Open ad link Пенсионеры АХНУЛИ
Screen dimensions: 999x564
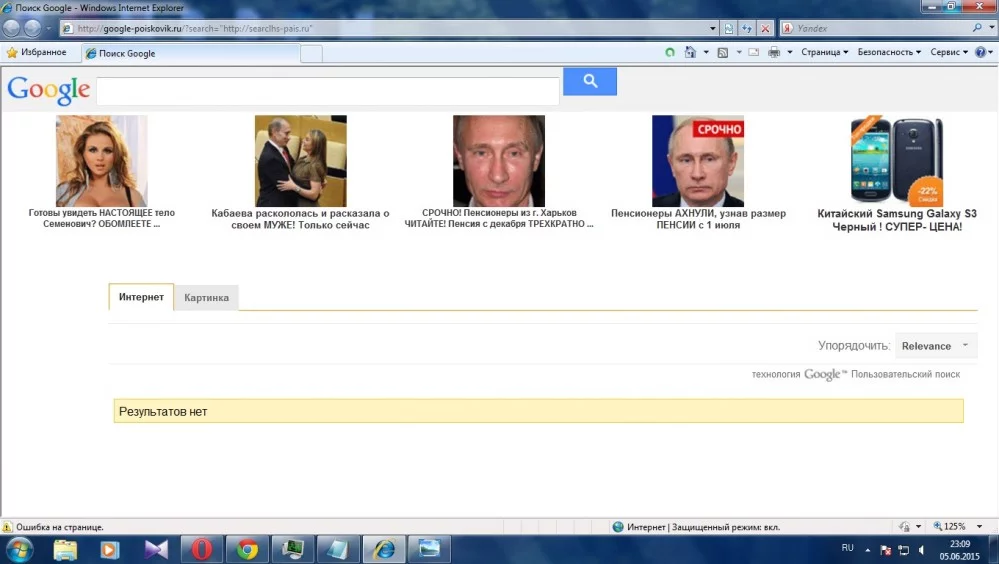tap(698, 219)
